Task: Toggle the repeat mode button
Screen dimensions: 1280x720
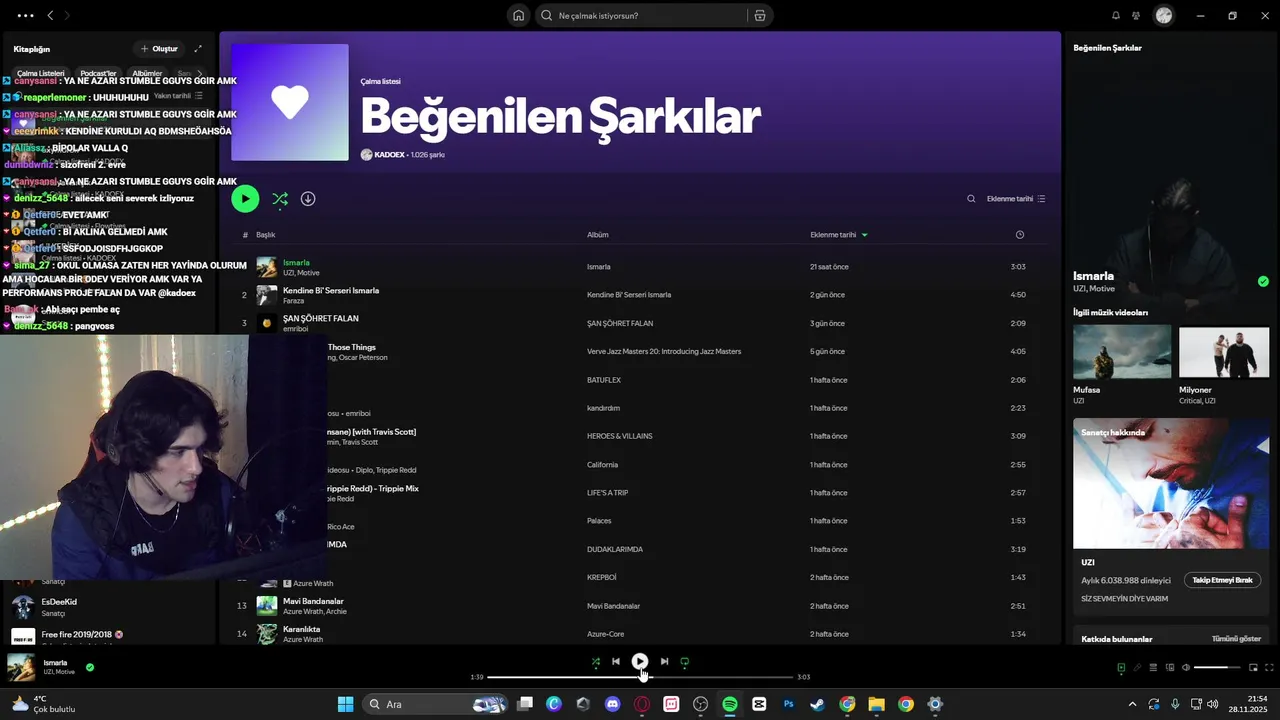Action: 685,662
